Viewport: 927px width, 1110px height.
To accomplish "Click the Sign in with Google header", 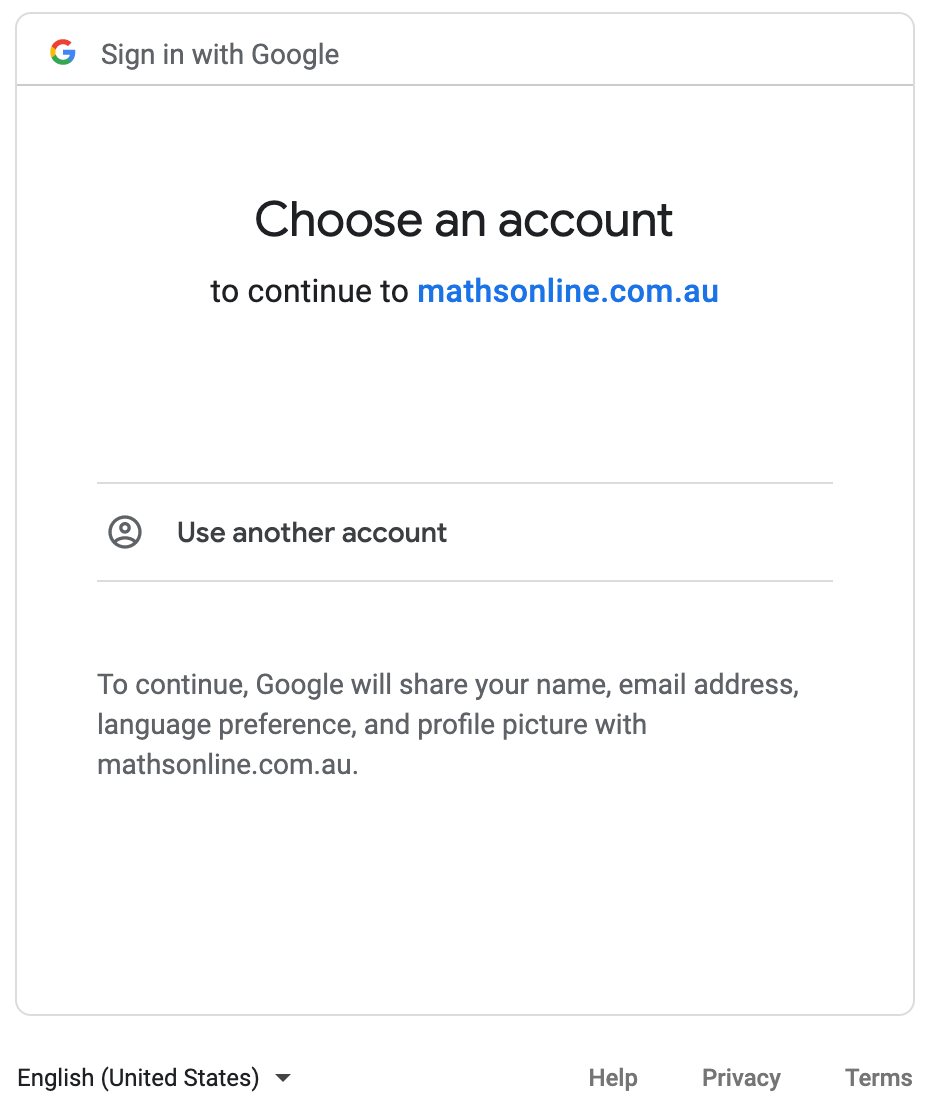I will (219, 54).
